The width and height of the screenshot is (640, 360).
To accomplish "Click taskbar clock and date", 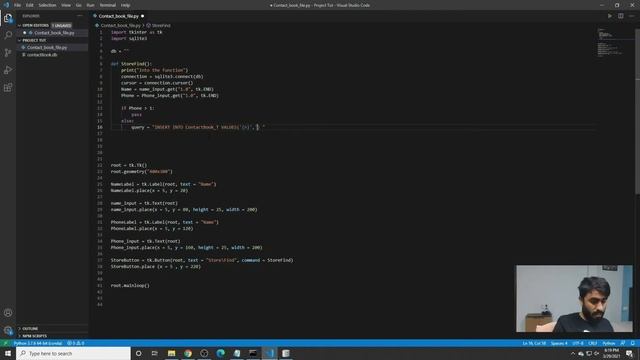I will (611, 353).
